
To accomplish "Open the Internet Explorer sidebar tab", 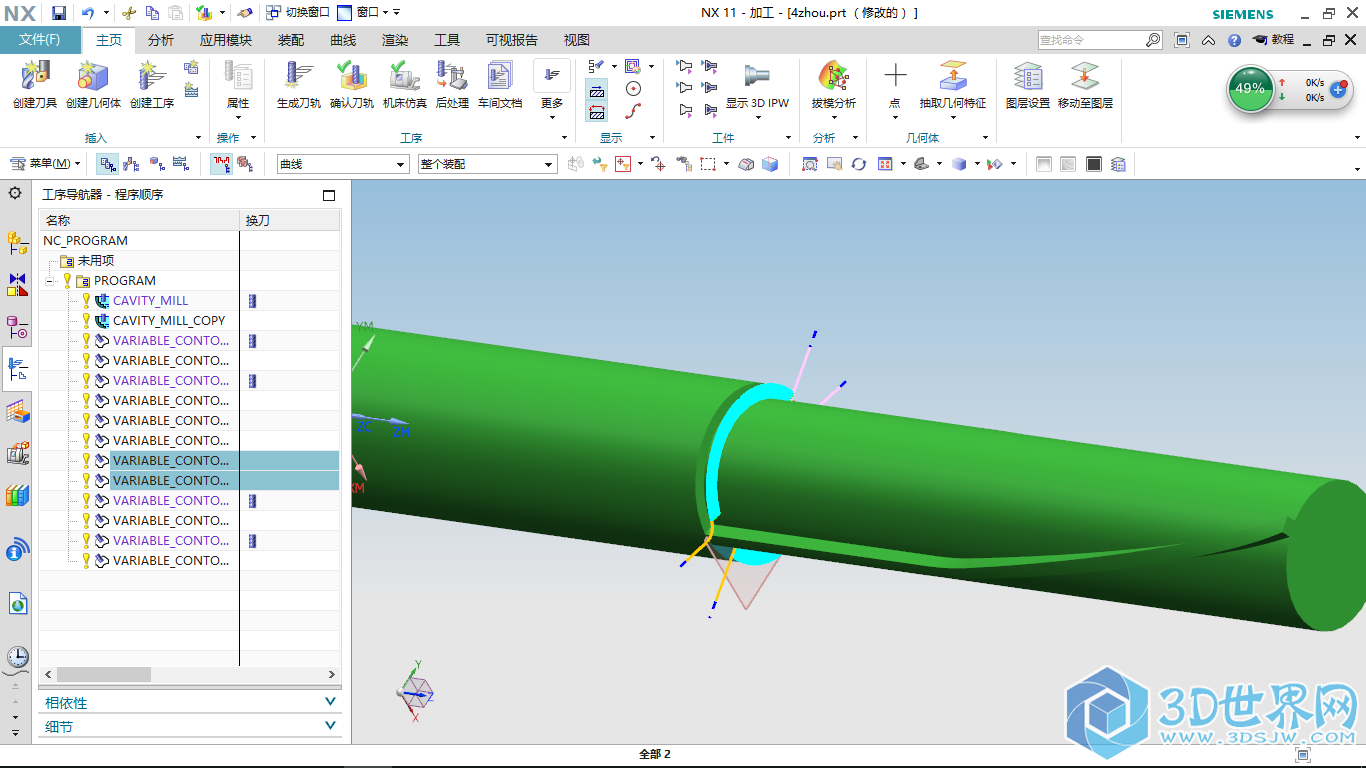I will [x=17, y=603].
